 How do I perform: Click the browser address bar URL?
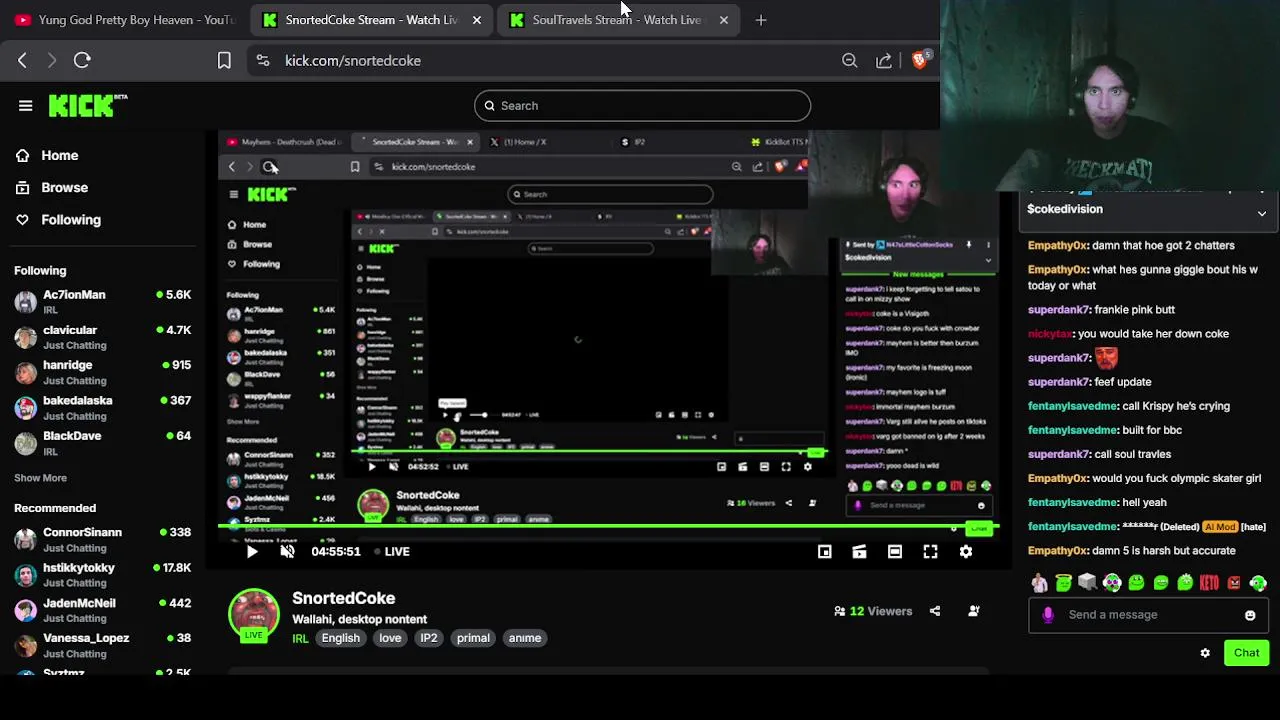[x=353, y=60]
